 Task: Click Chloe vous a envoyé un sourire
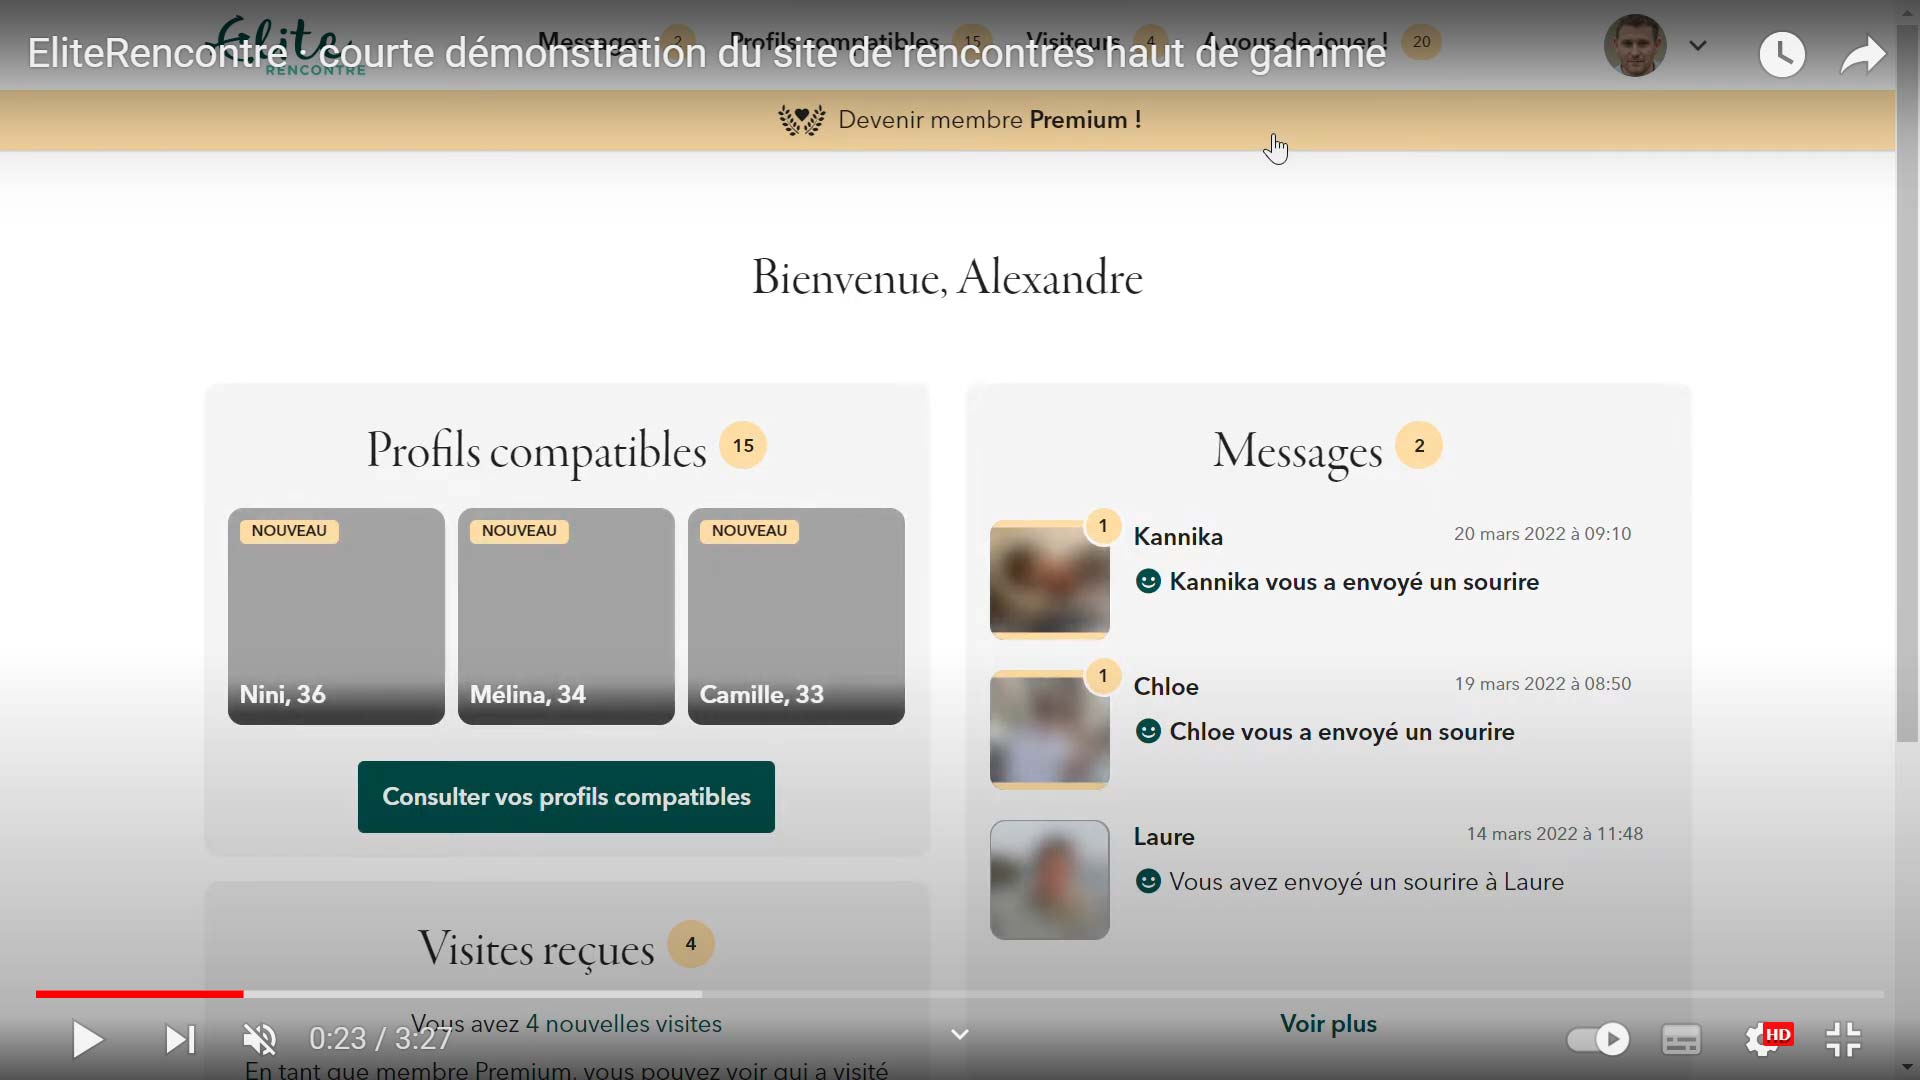click(1342, 732)
